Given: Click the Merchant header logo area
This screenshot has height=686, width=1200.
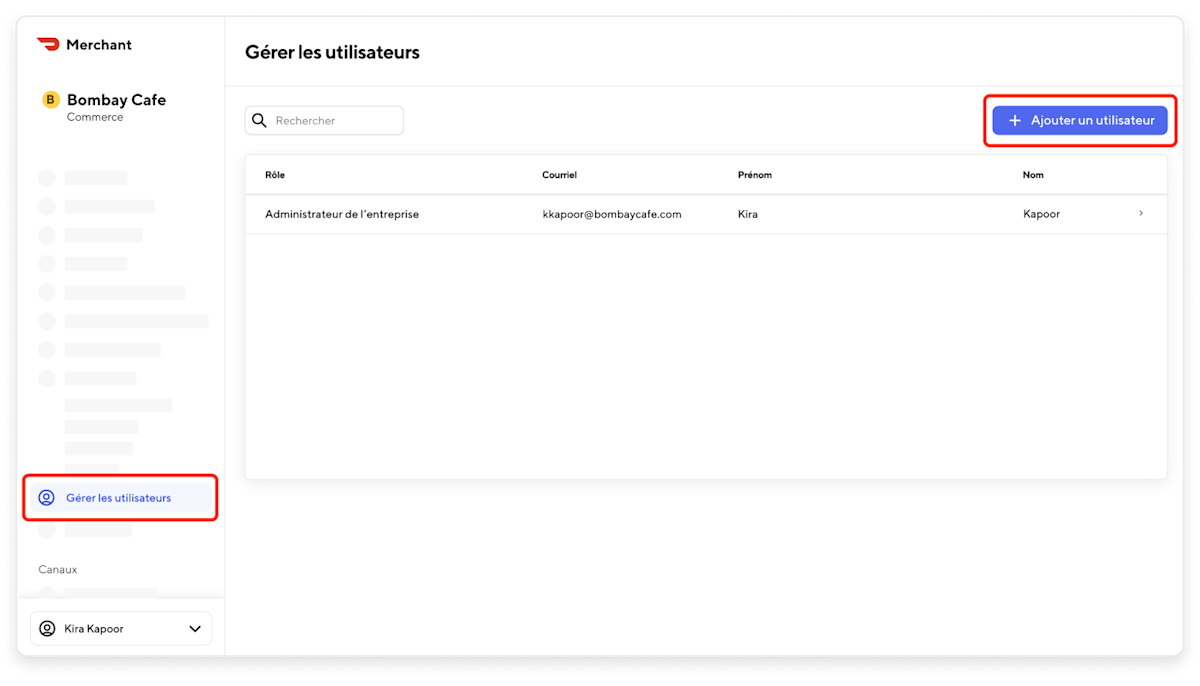Looking at the screenshot, I should tap(84, 44).
